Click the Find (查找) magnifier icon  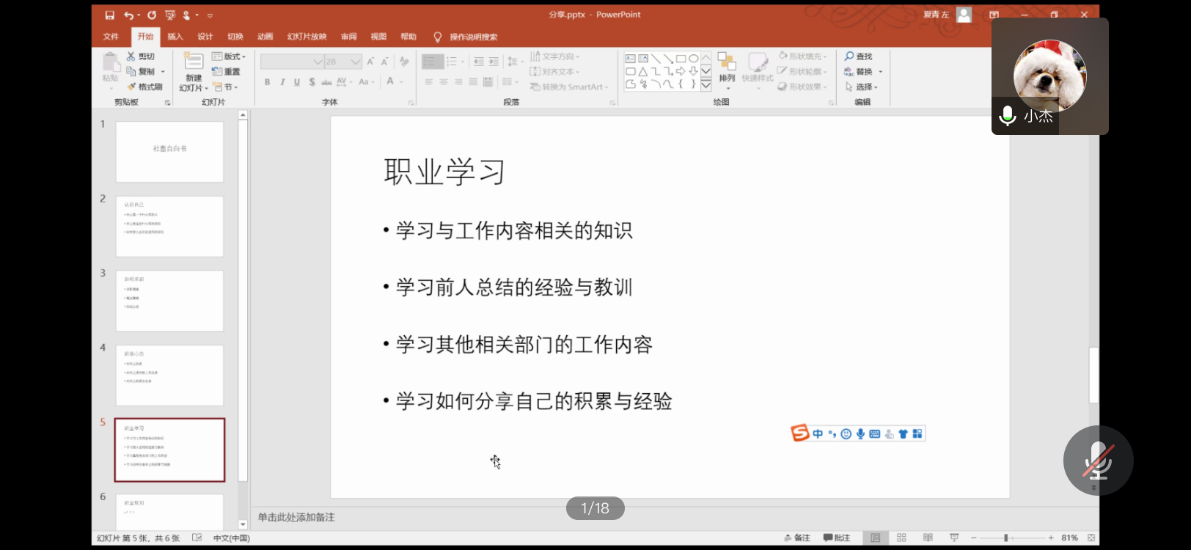click(x=849, y=57)
